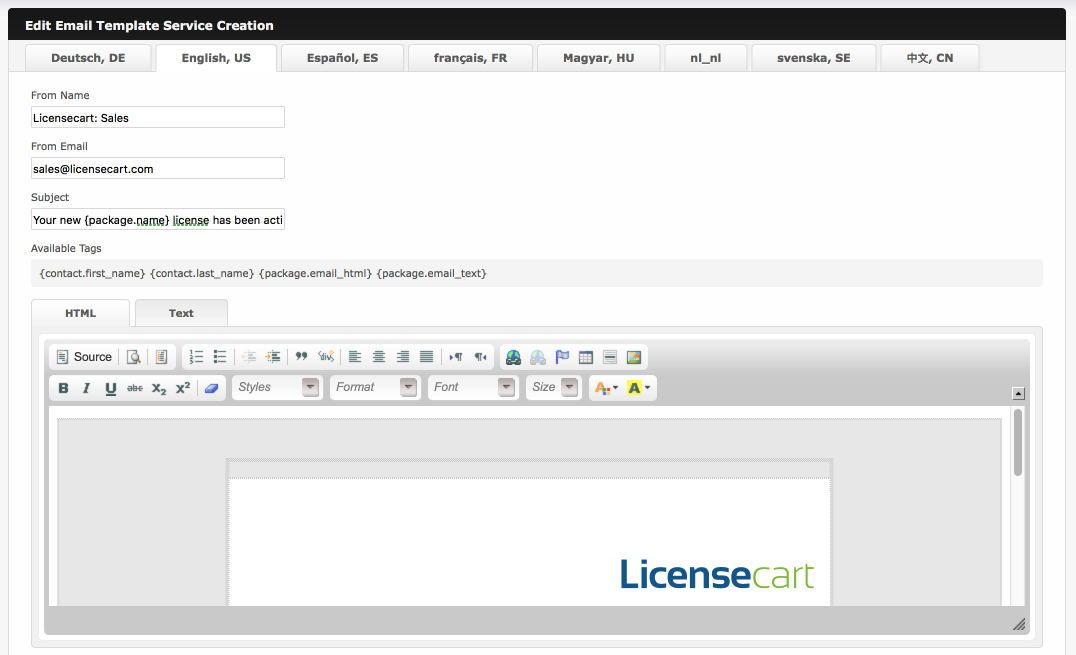The height and width of the screenshot is (655, 1076).
Task: Click the {package.email_html} tag text
Action: (316, 273)
